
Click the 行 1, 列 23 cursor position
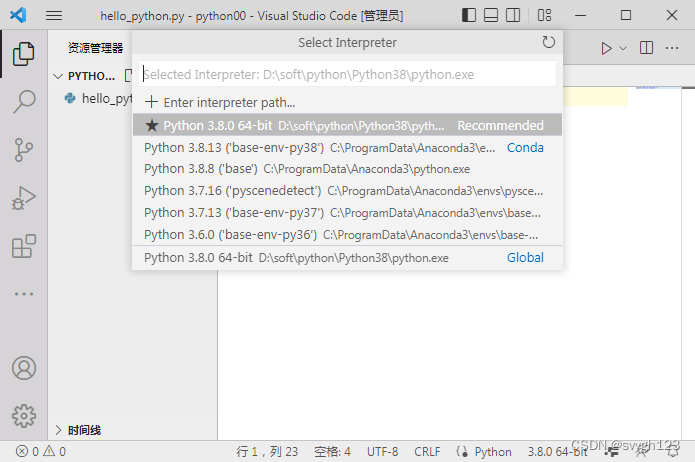pyautogui.click(x=267, y=451)
